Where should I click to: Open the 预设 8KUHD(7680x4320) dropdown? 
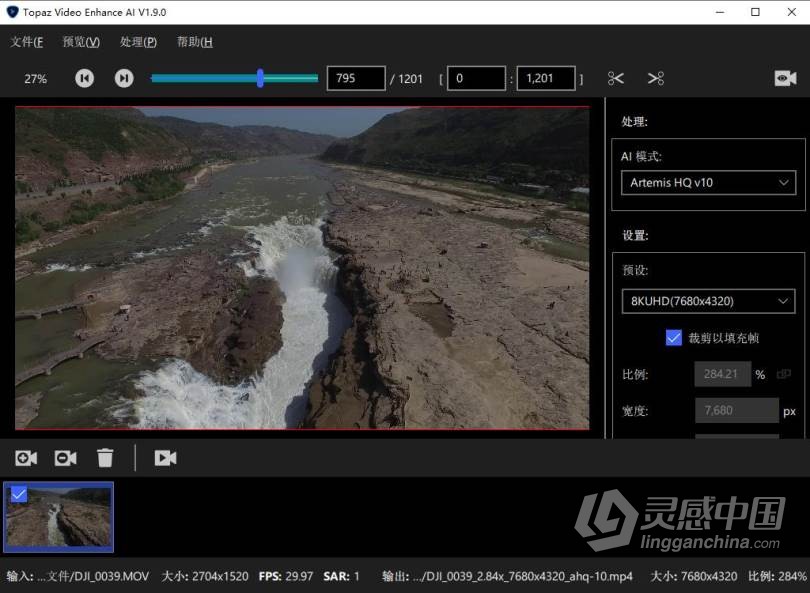pyautogui.click(x=708, y=301)
